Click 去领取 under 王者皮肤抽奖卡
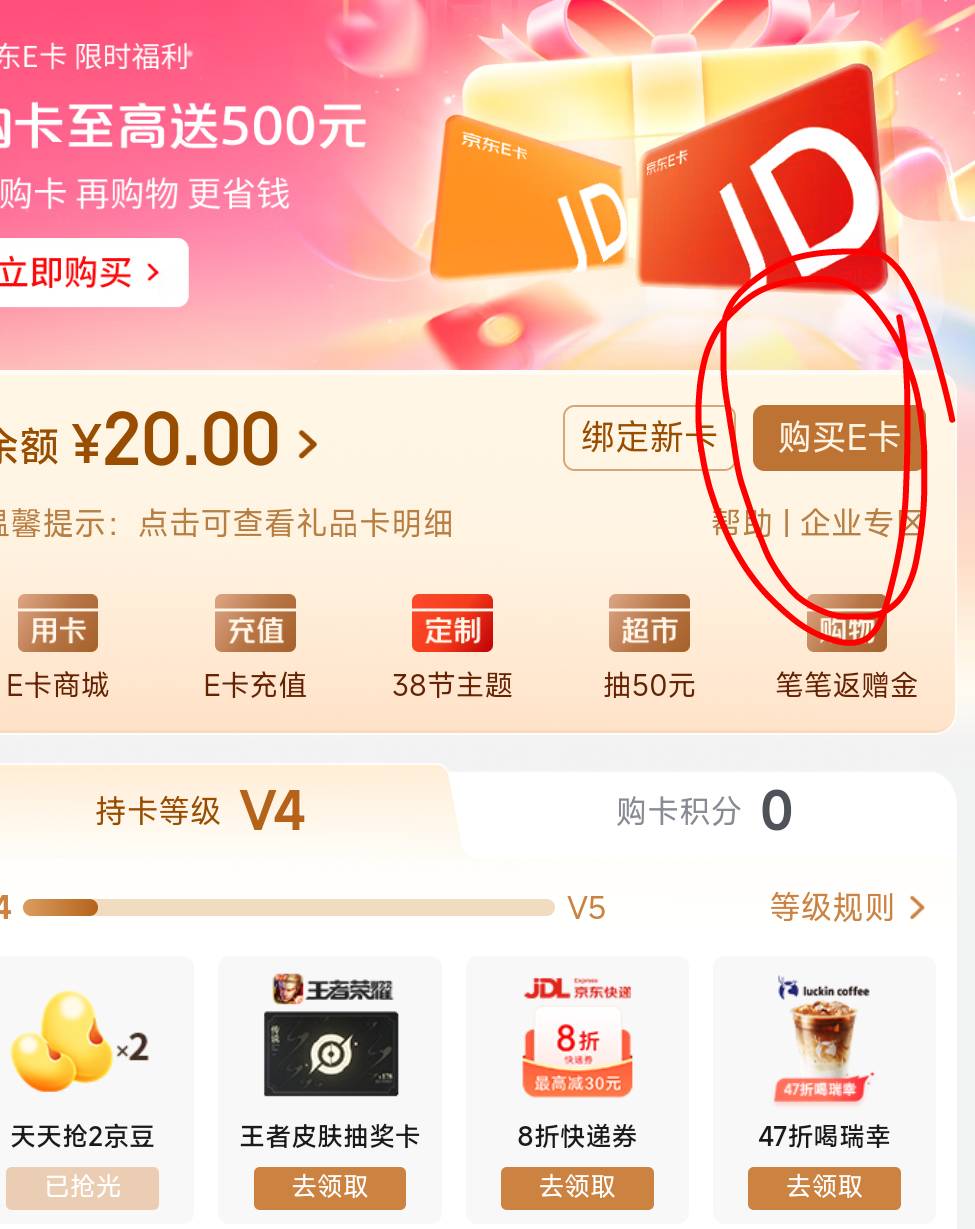The image size is (975, 1229). click(x=330, y=1187)
